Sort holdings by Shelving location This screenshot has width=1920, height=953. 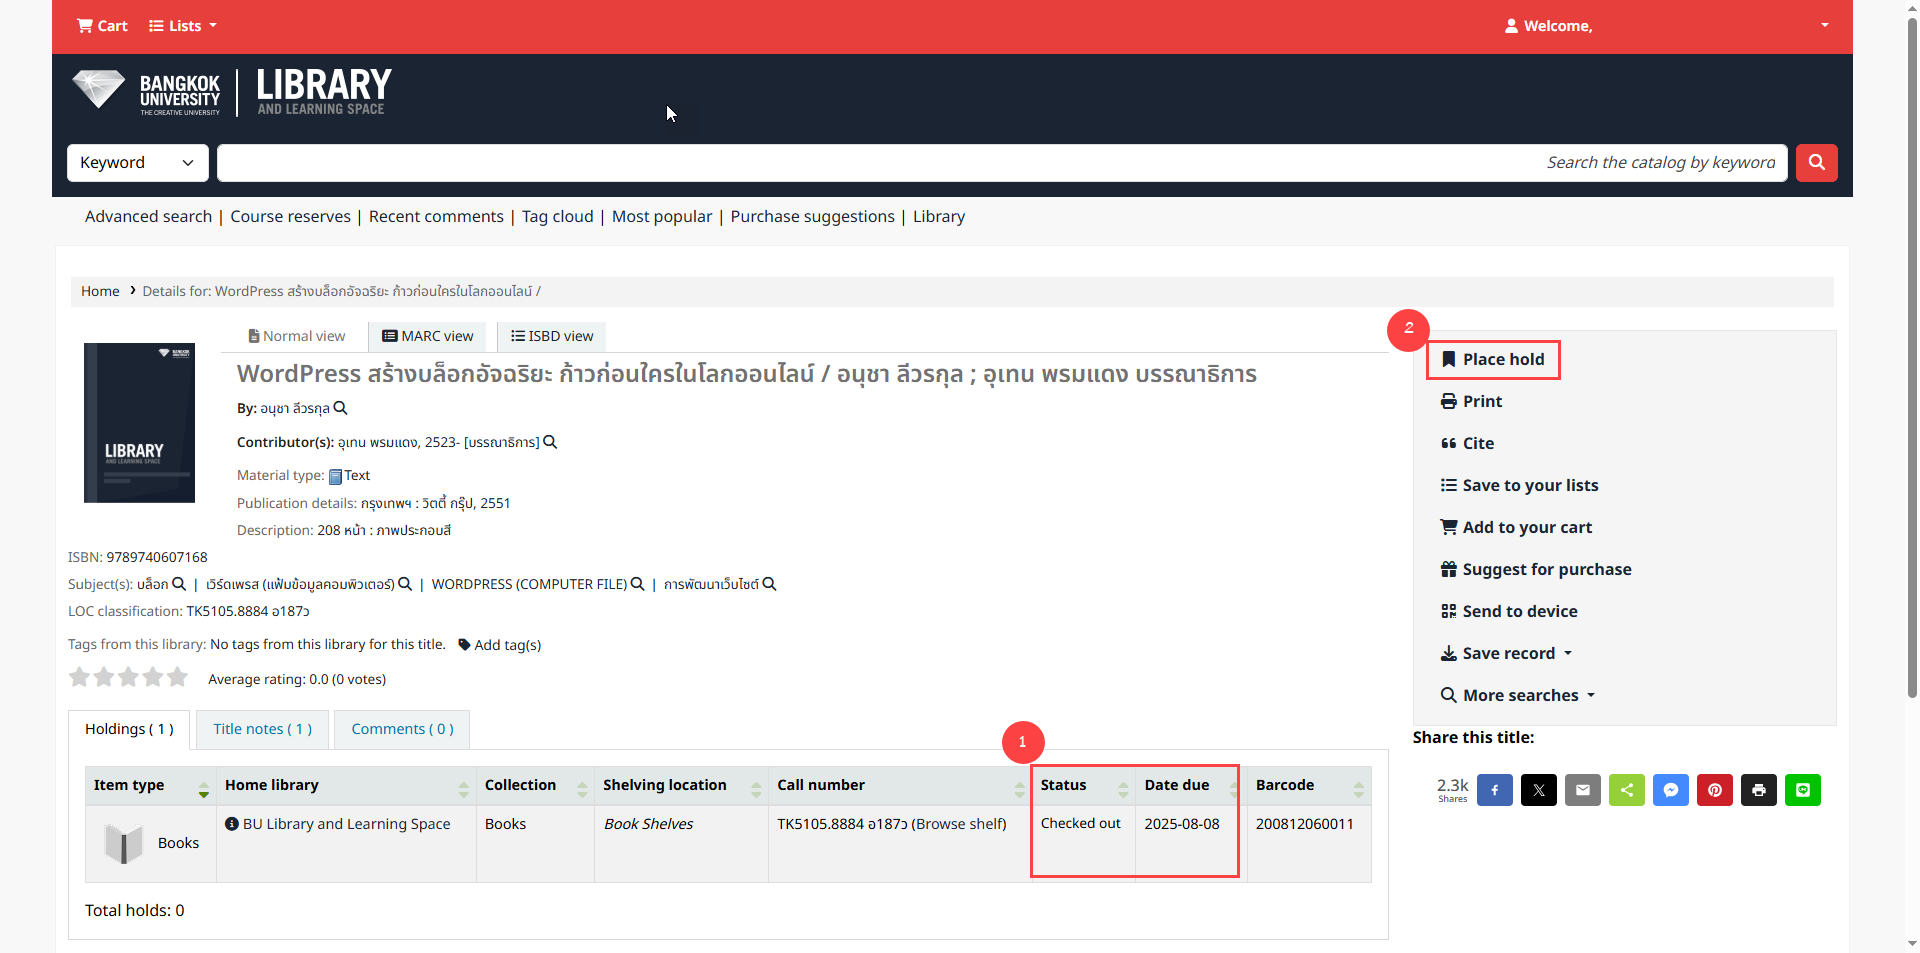click(681, 786)
